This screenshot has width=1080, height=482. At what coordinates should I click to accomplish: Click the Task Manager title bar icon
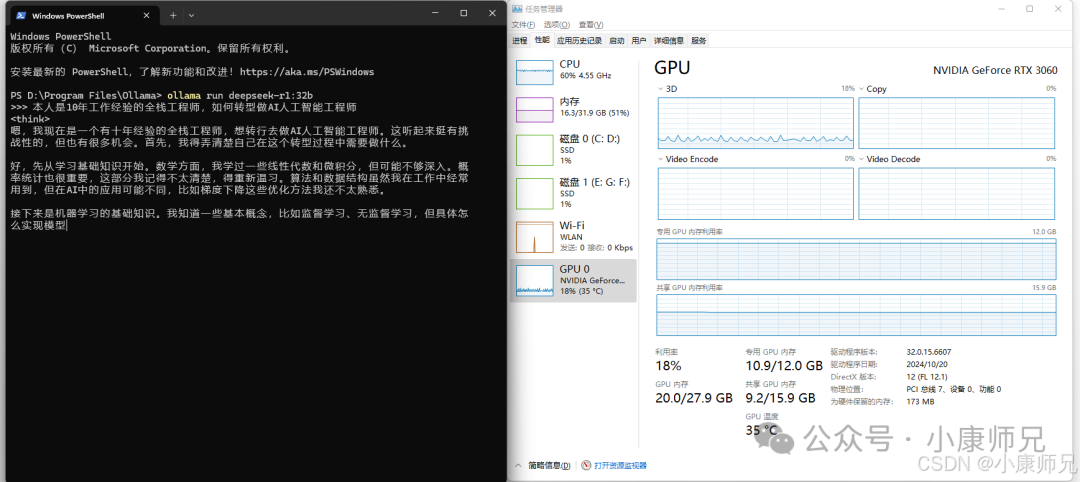[517, 9]
